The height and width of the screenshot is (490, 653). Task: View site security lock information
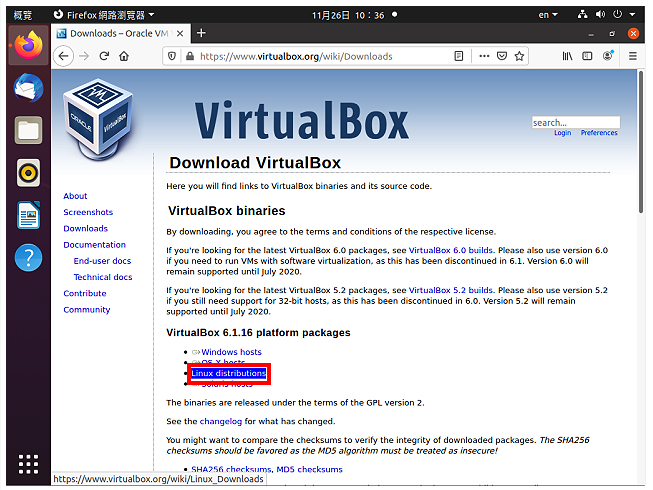coord(190,56)
